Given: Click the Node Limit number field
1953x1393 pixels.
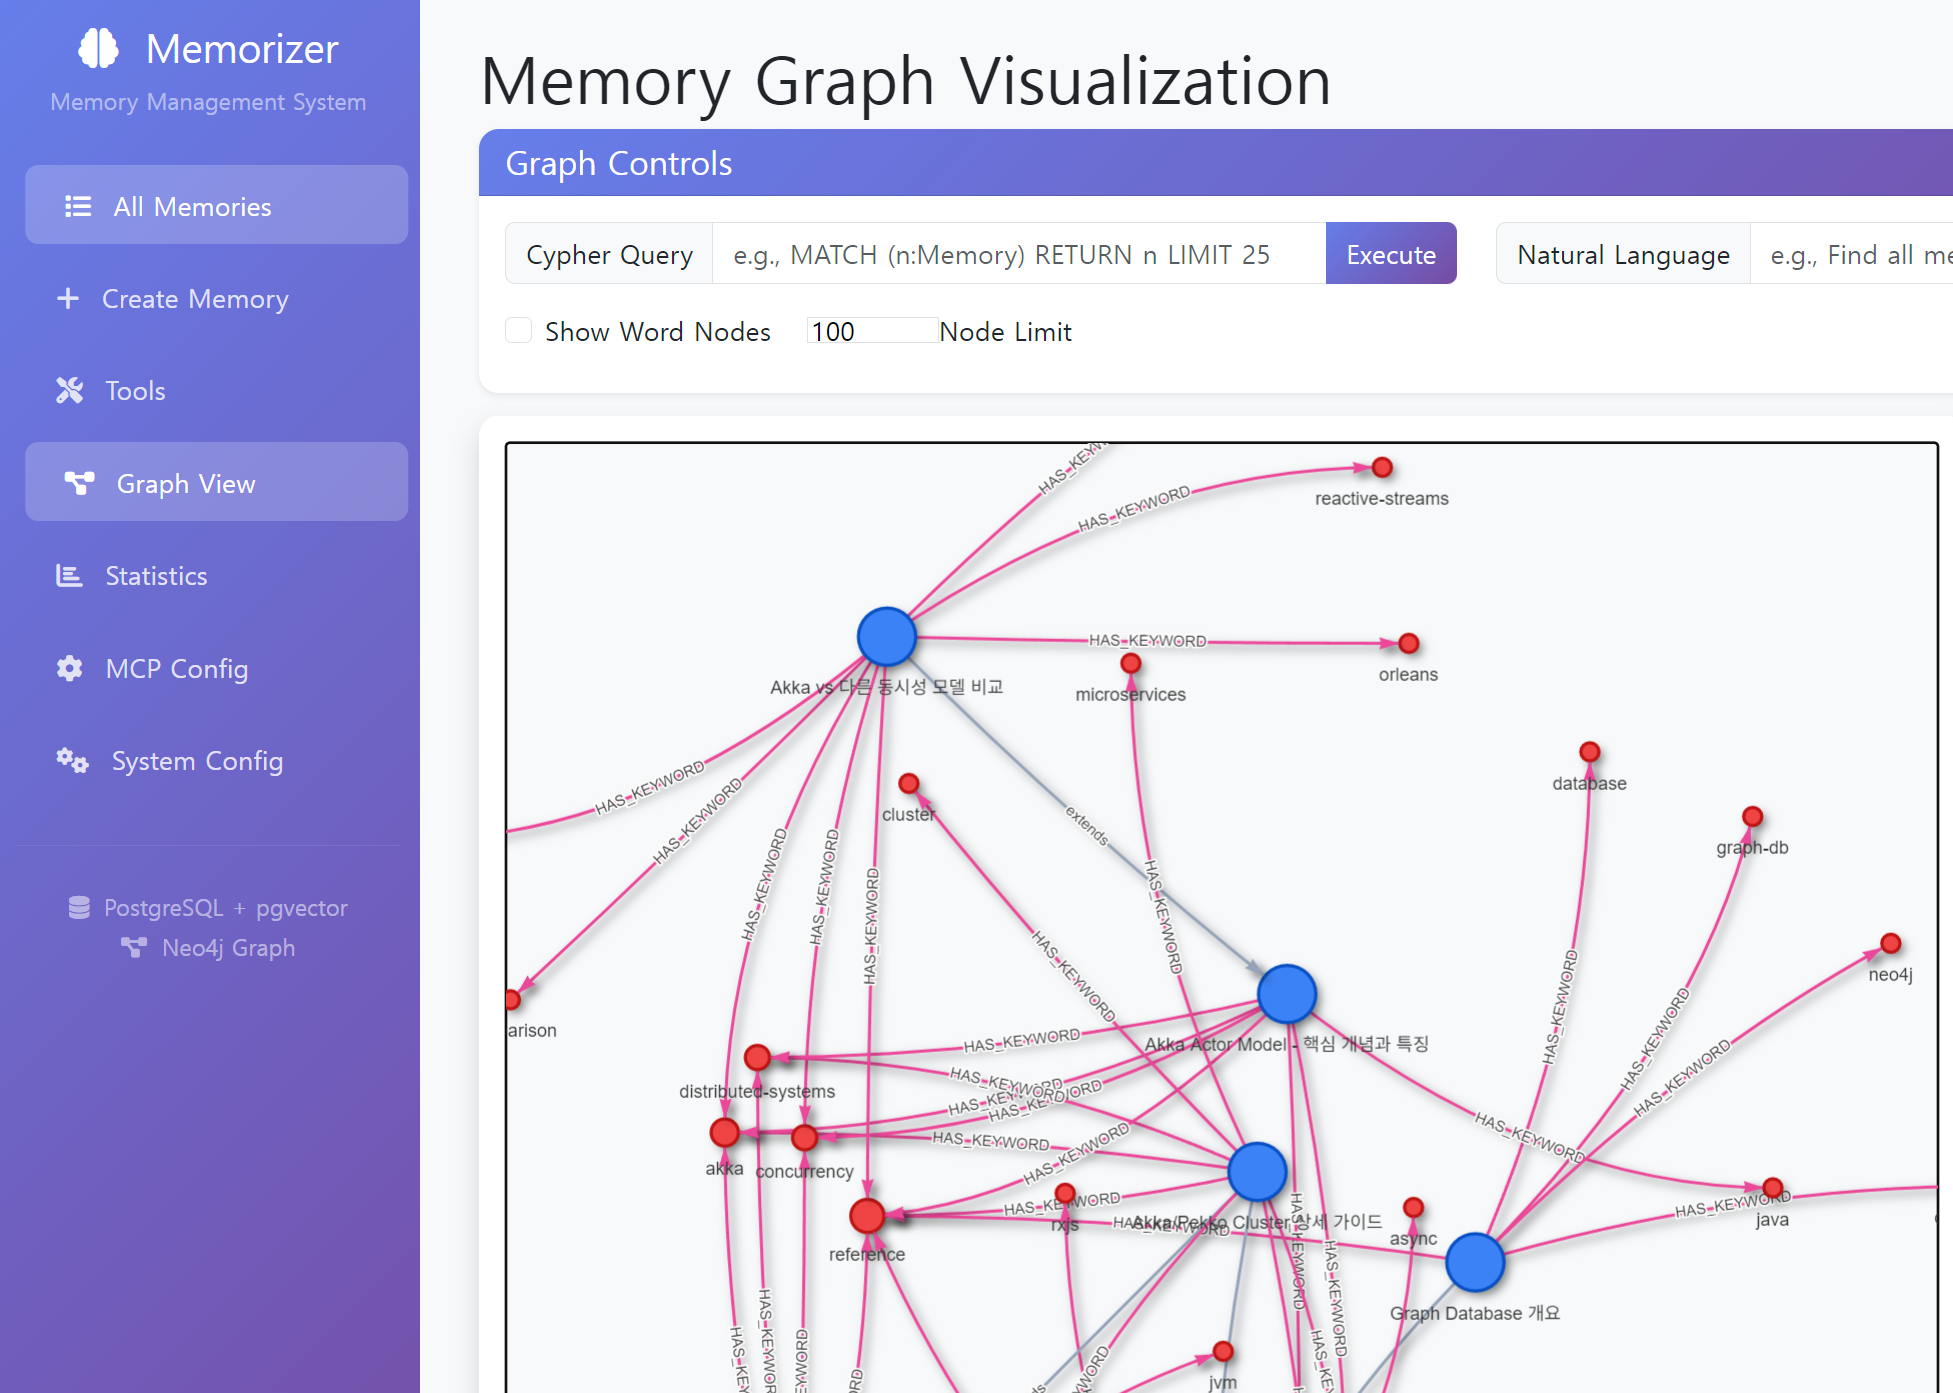Looking at the screenshot, I should pos(872,331).
